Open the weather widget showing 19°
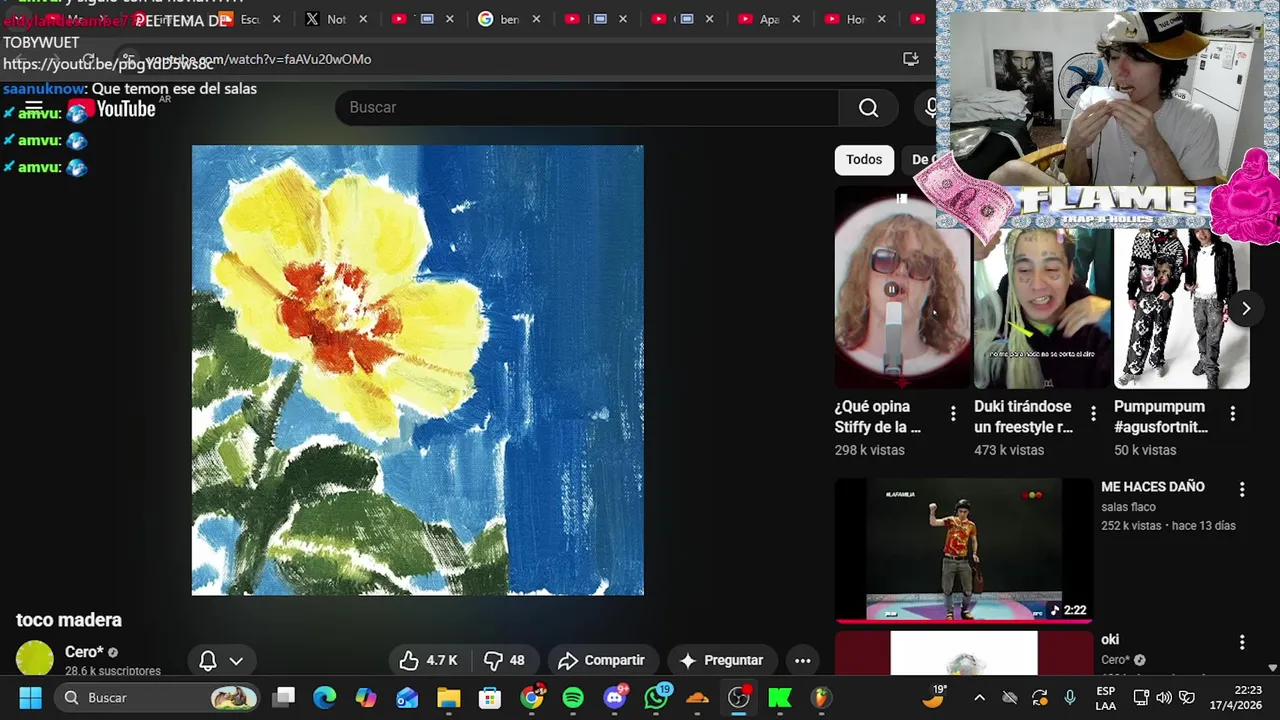Viewport: 1280px width, 720px height. (934, 697)
